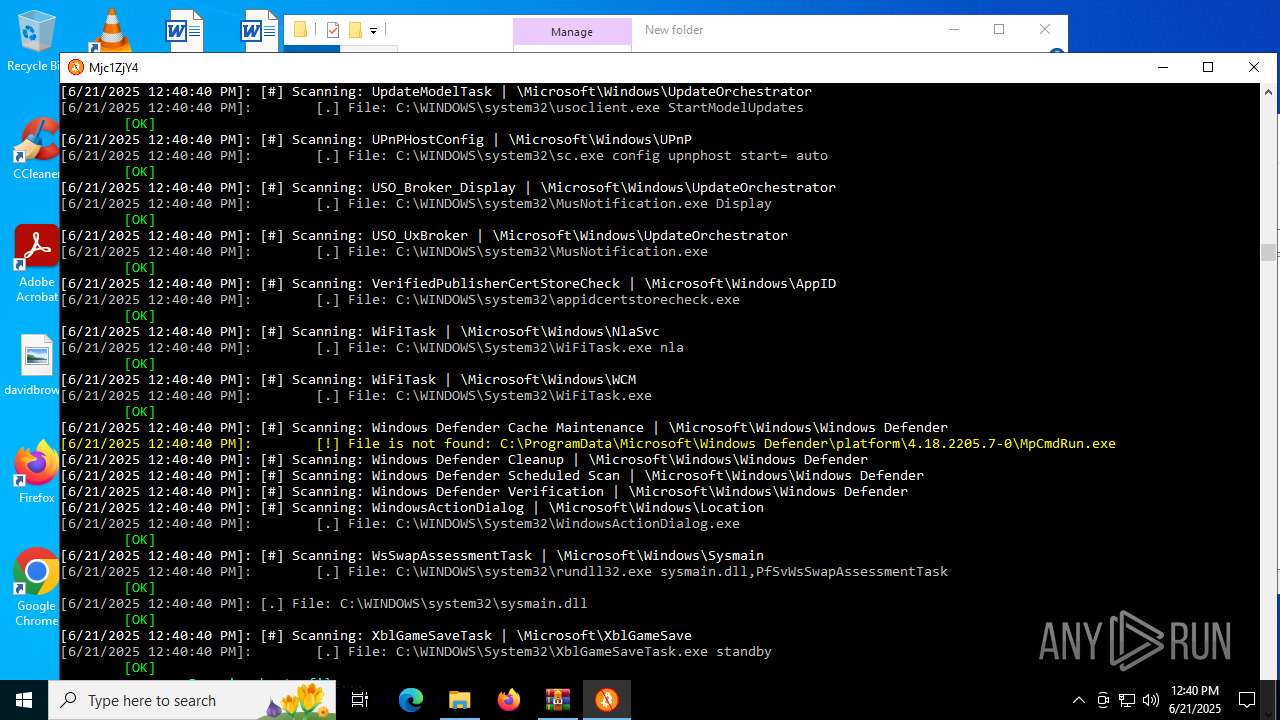The height and width of the screenshot is (720, 1280).
Task: Maximize the Mjc1ZjY4 console window
Action: tap(1208, 67)
